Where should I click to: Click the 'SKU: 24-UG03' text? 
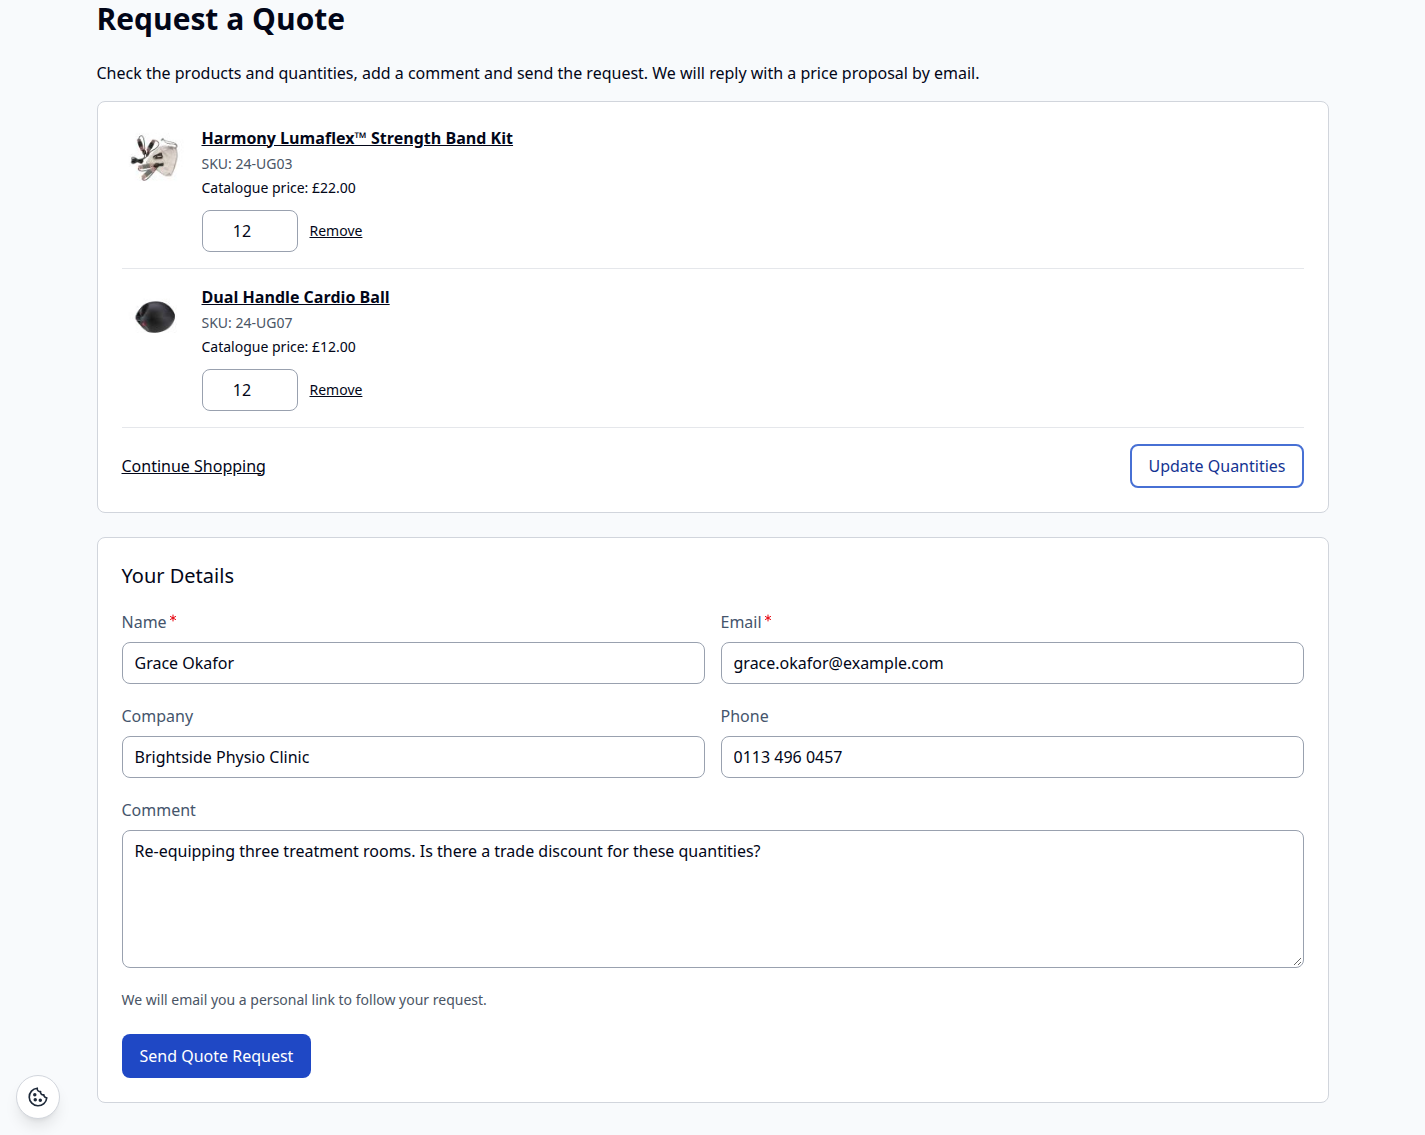(247, 164)
